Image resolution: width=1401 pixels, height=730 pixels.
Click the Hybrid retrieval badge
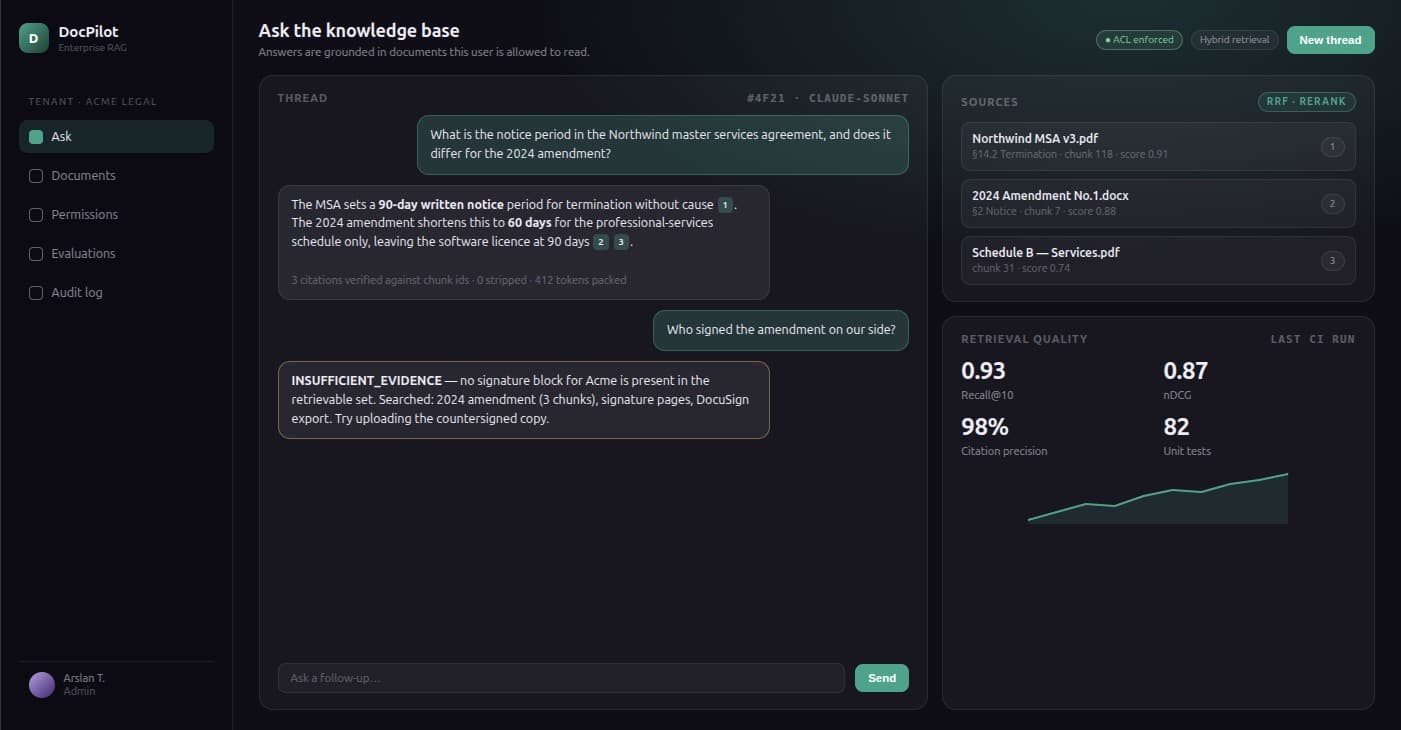pyautogui.click(x=1234, y=40)
